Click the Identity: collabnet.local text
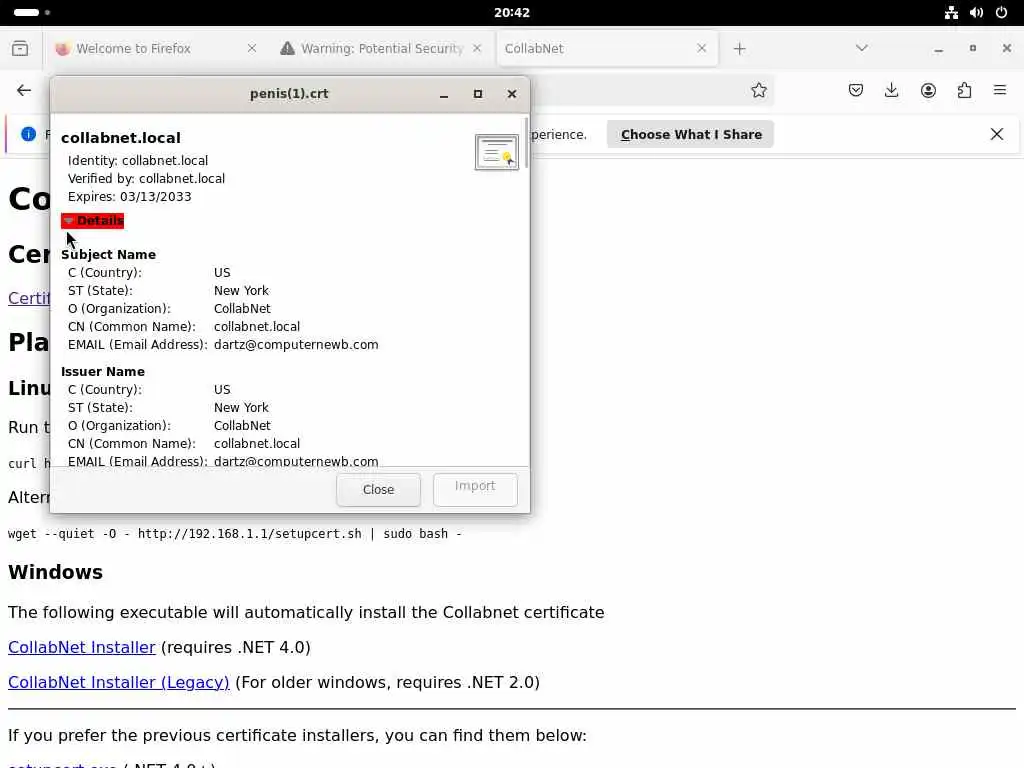 [x=138, y=161]
